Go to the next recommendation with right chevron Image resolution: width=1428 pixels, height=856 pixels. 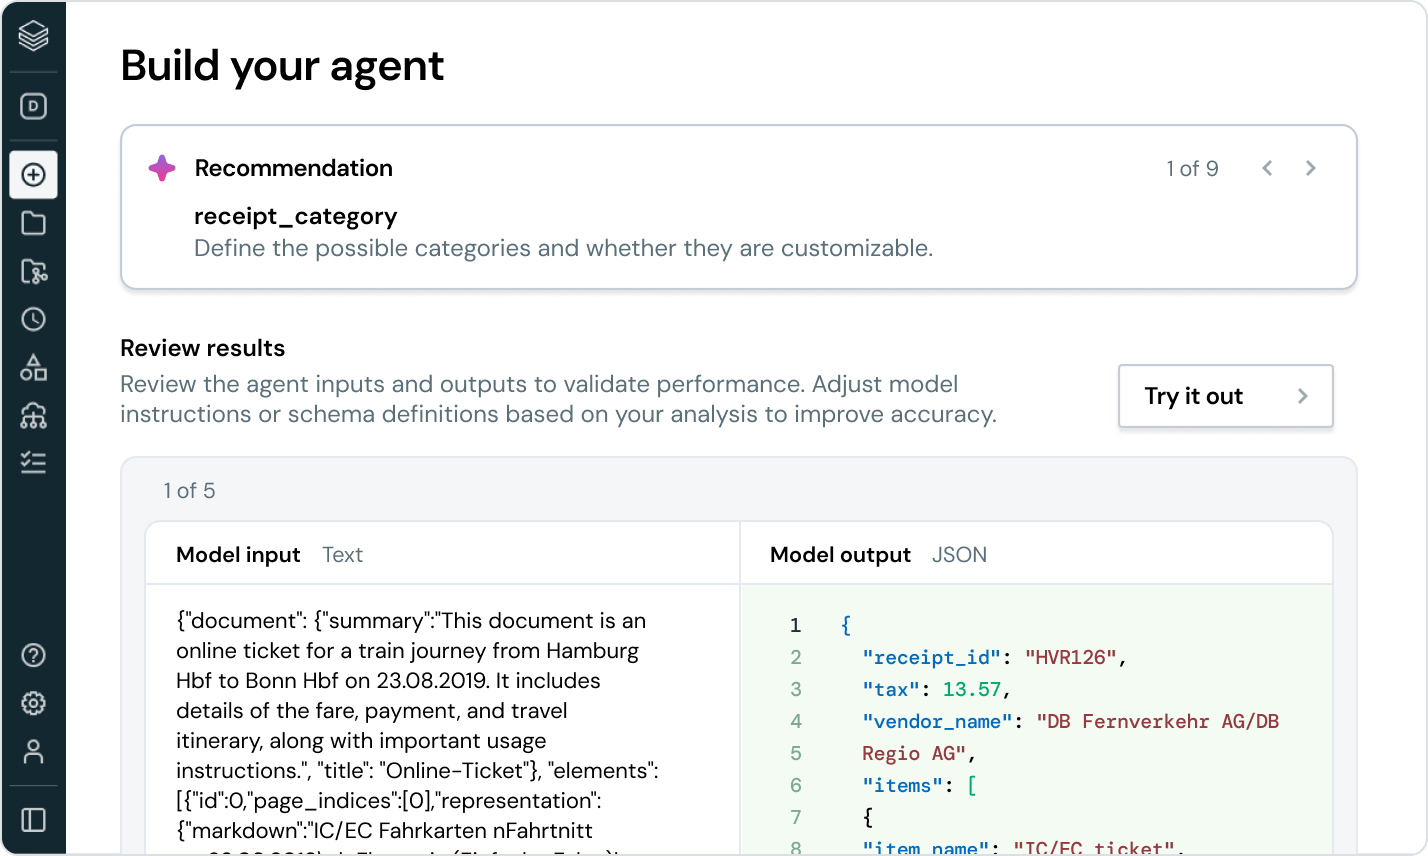[1310, 169]
